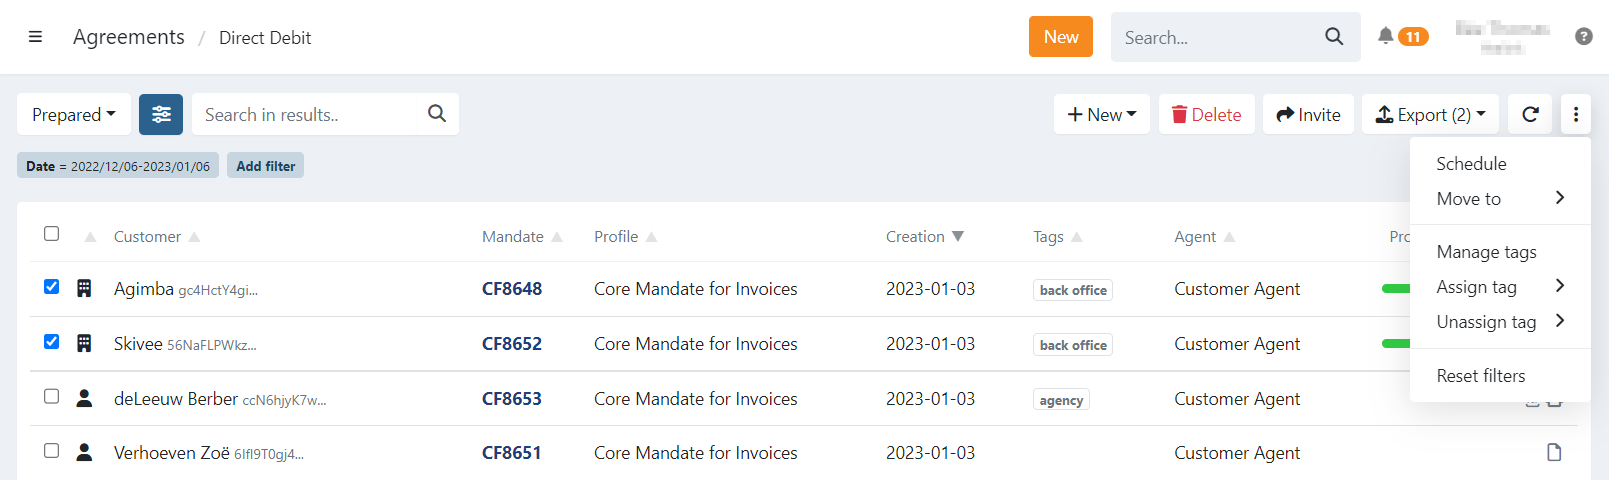
Task: Open mandate CF8648 link
Action: pyautogui.click(x=511, y=289)
